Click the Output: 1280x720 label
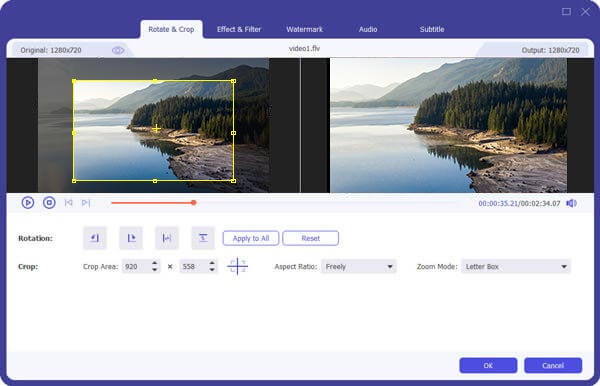The image size is (600, 386). [550, 50]
